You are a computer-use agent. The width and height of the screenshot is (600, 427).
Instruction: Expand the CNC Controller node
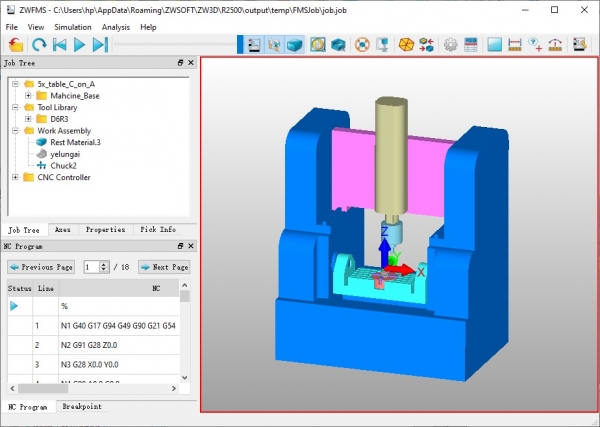coord(15,177)
